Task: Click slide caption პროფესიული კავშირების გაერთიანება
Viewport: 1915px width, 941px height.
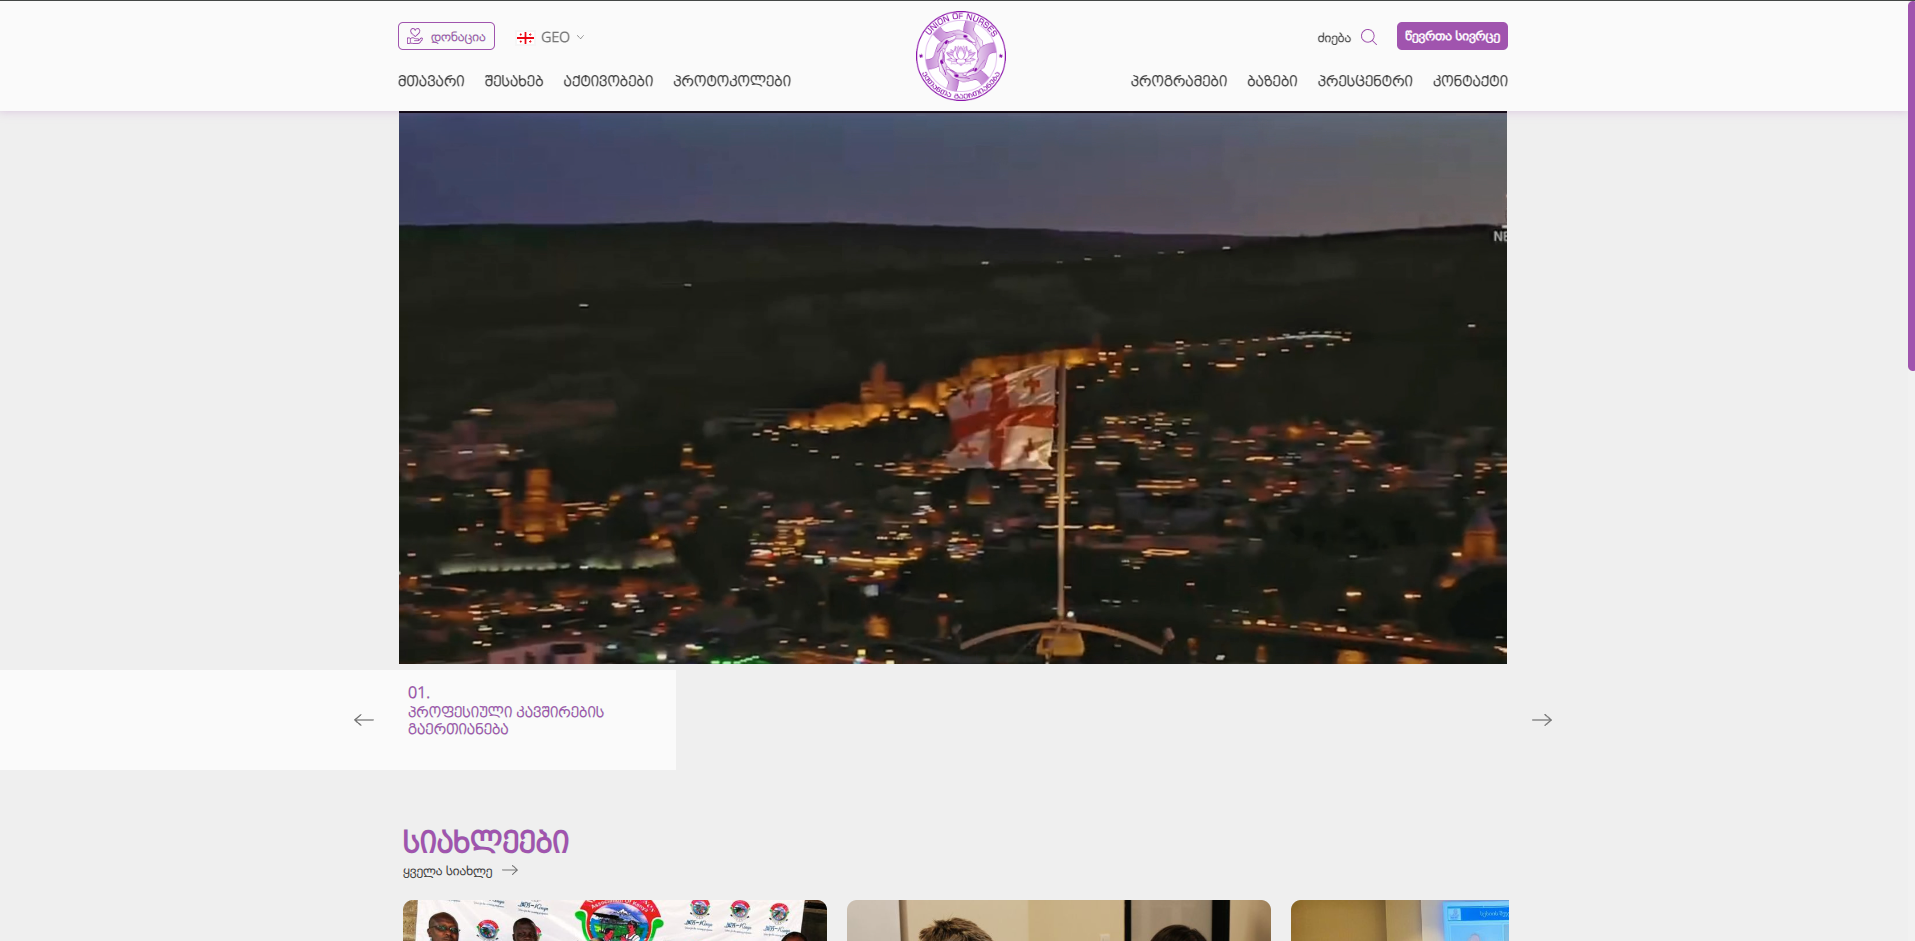Action: pos(506,720)
